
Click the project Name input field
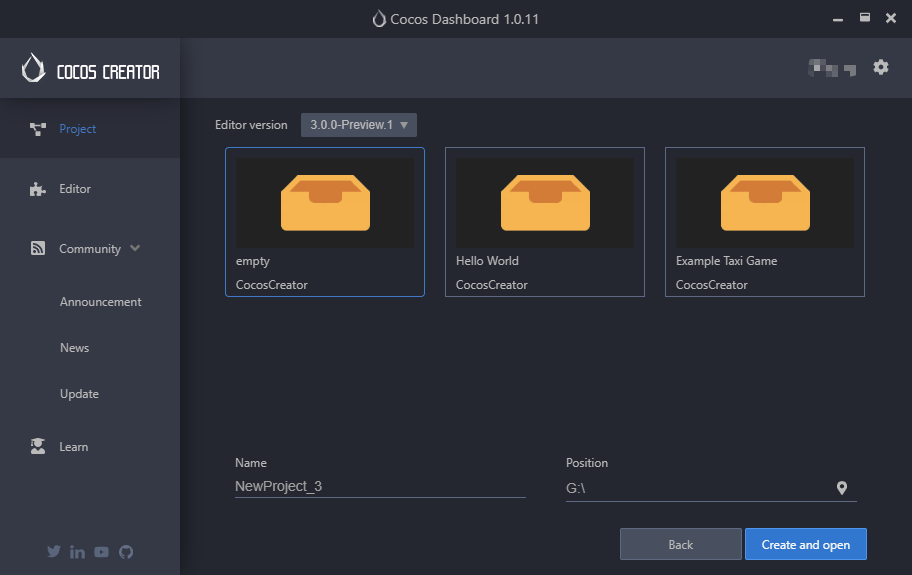coord(380,487)
